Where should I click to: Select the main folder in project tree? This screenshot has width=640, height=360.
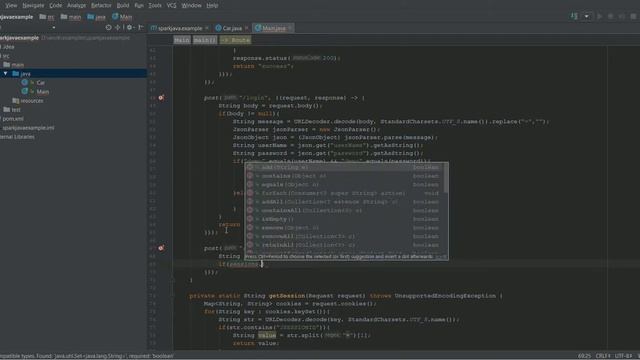pos(17,65)
